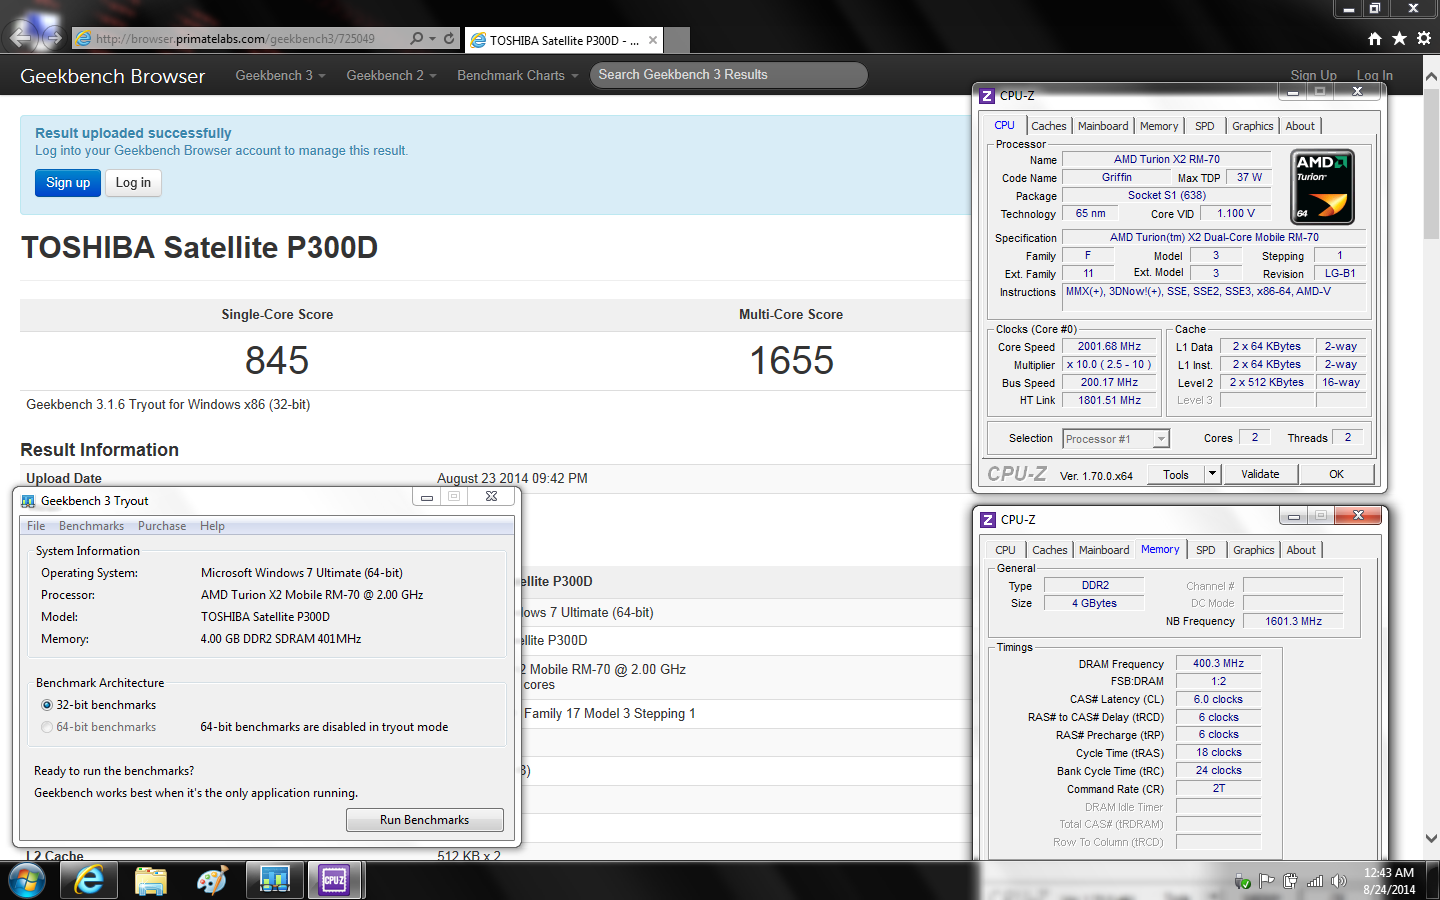Open the Geekbench taskbar icon

pyautogui.click(x=274, y=881)
